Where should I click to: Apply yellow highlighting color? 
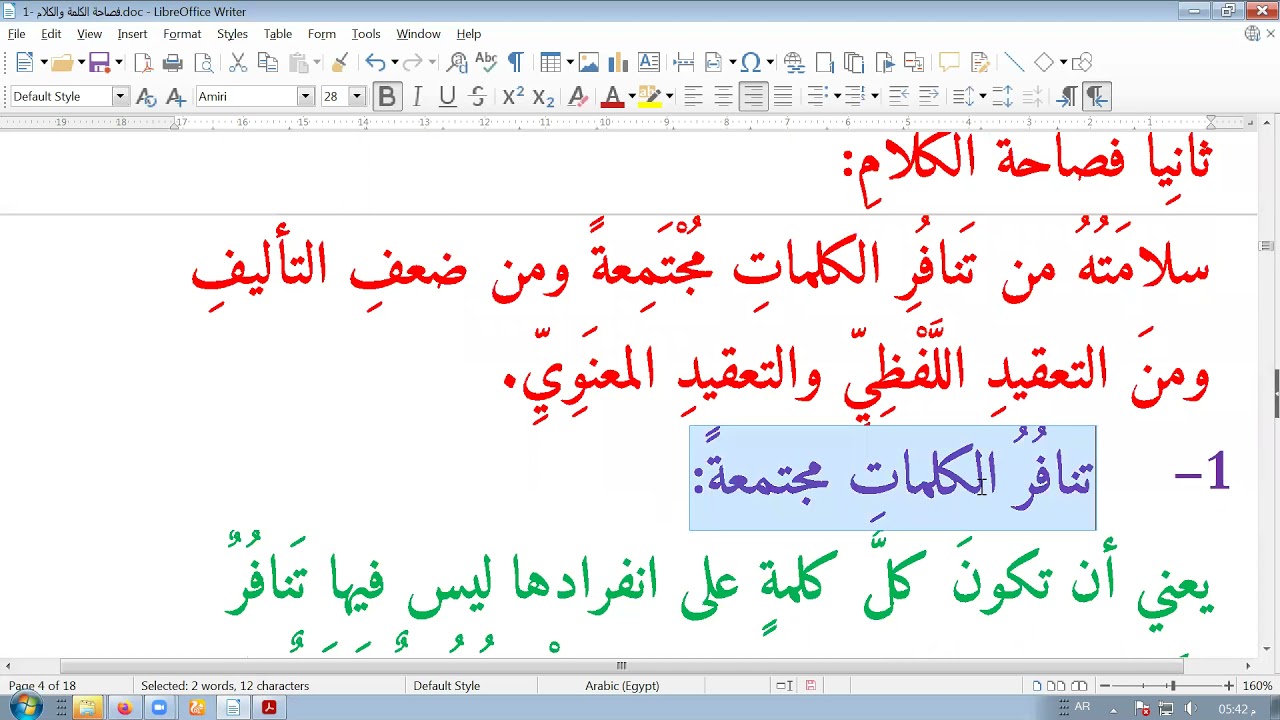click(649, 97)
